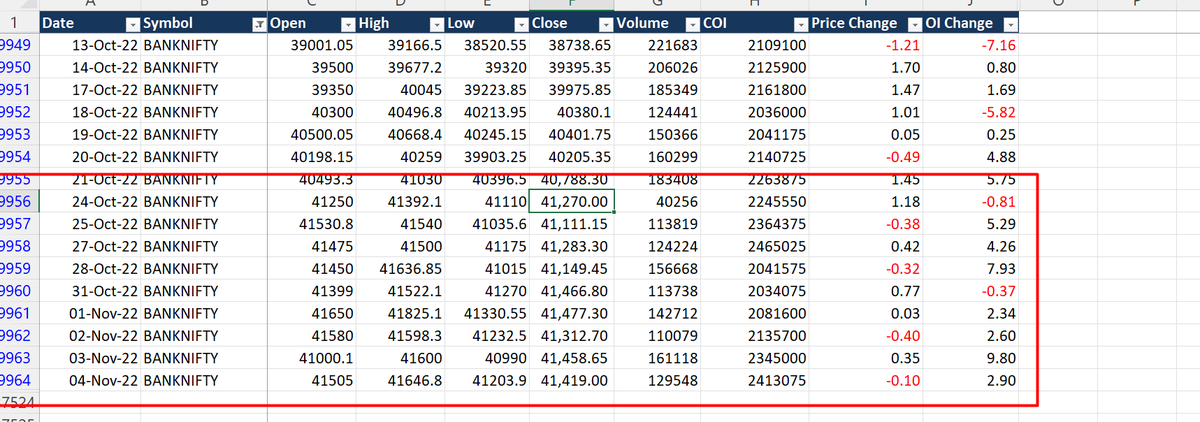Click BANKNIFTY in the 18-Oct-22 row
1200x422 pixels.
click(181, 113)
